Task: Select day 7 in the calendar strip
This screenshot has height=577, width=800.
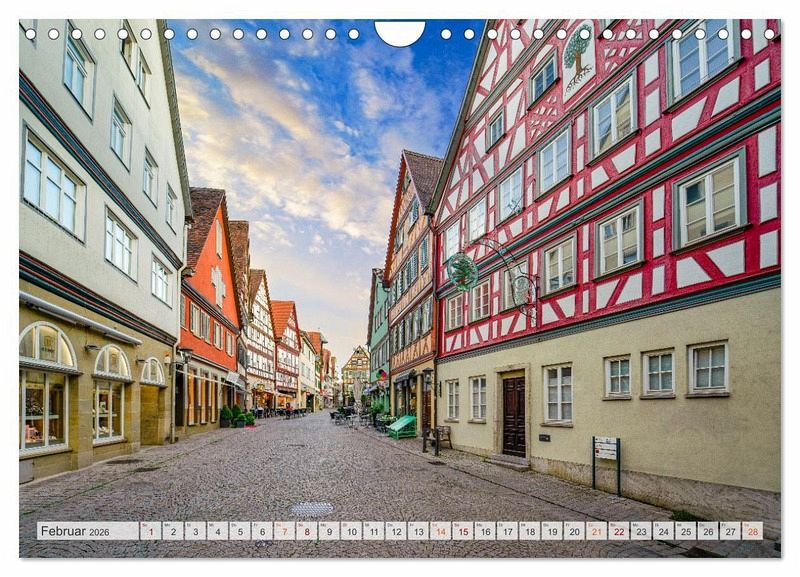Action: (284, 531)
